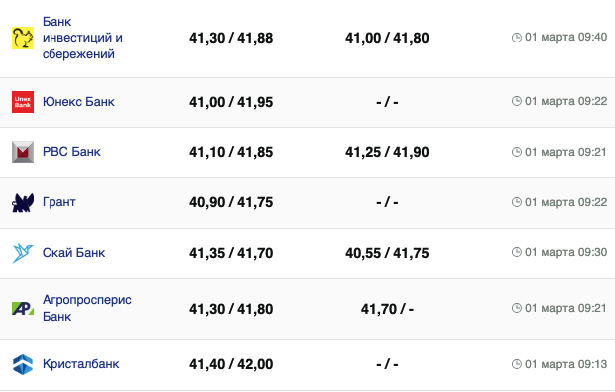Select the 41,25 / 41,90 rate cell
The width and height of the screenshot is (615, 392).
coord(387,152)
